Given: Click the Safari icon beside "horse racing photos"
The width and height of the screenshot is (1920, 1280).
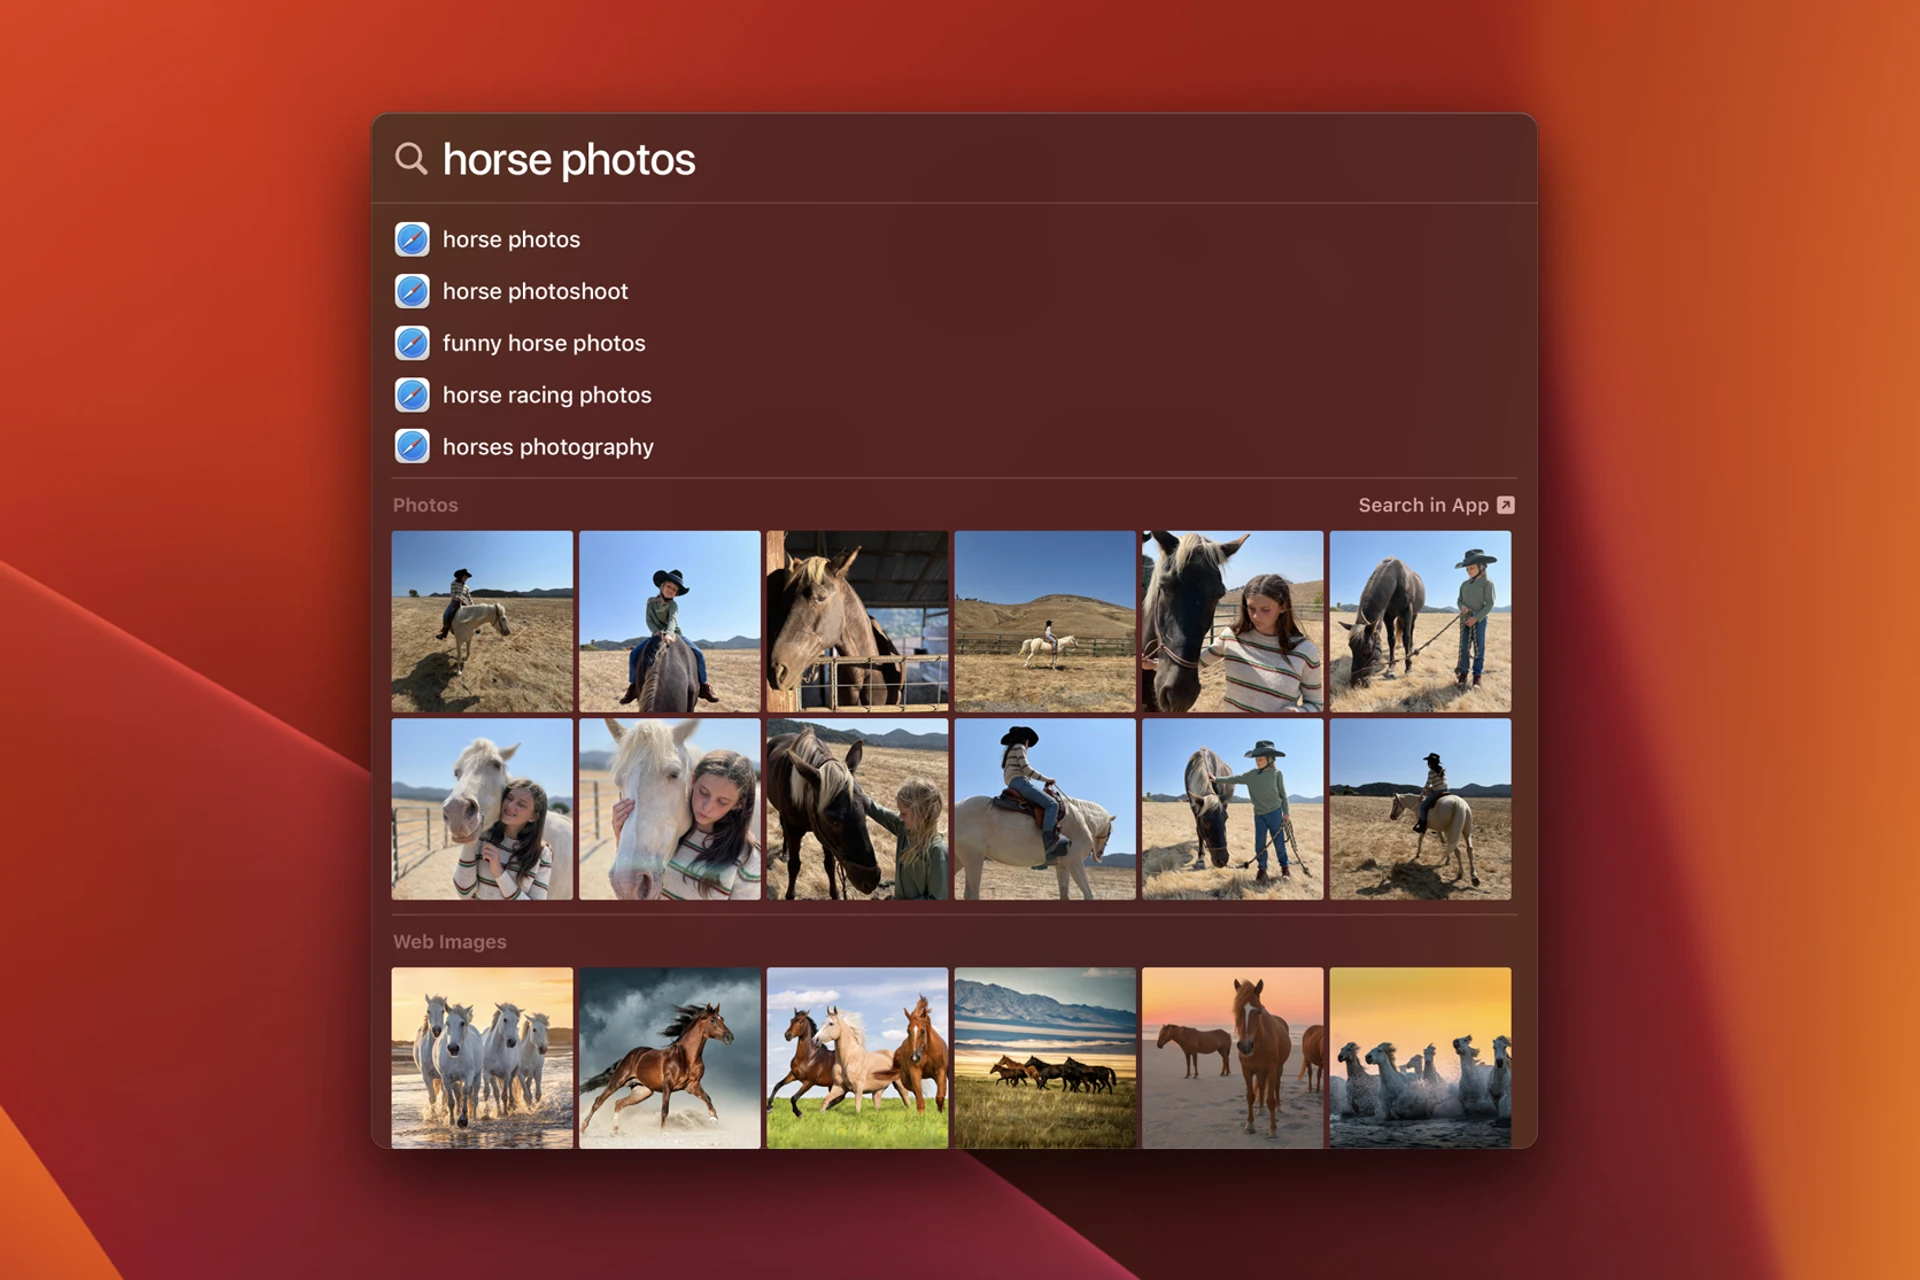Looking at the screenshot, I should click(412, 395).
